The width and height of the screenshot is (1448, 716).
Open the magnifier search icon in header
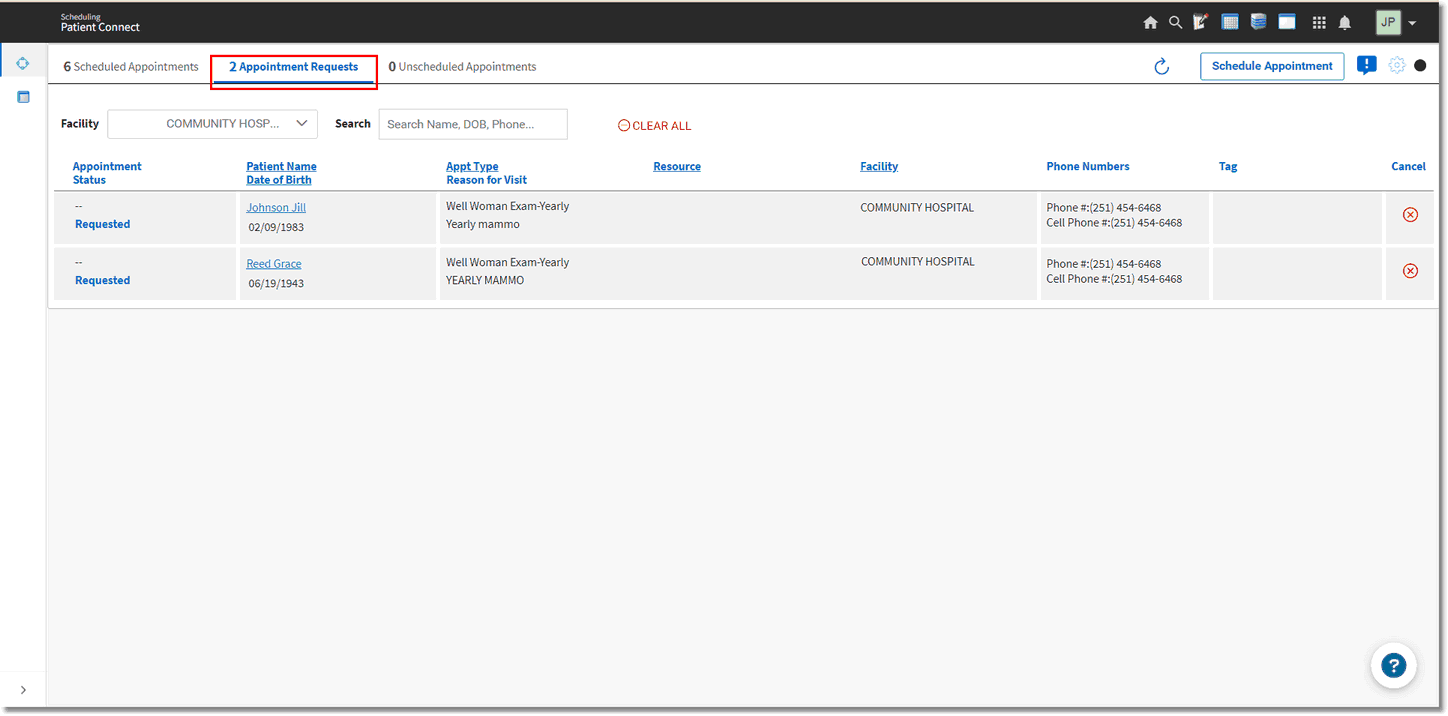pyautogui.click(x=1175, y=22)
